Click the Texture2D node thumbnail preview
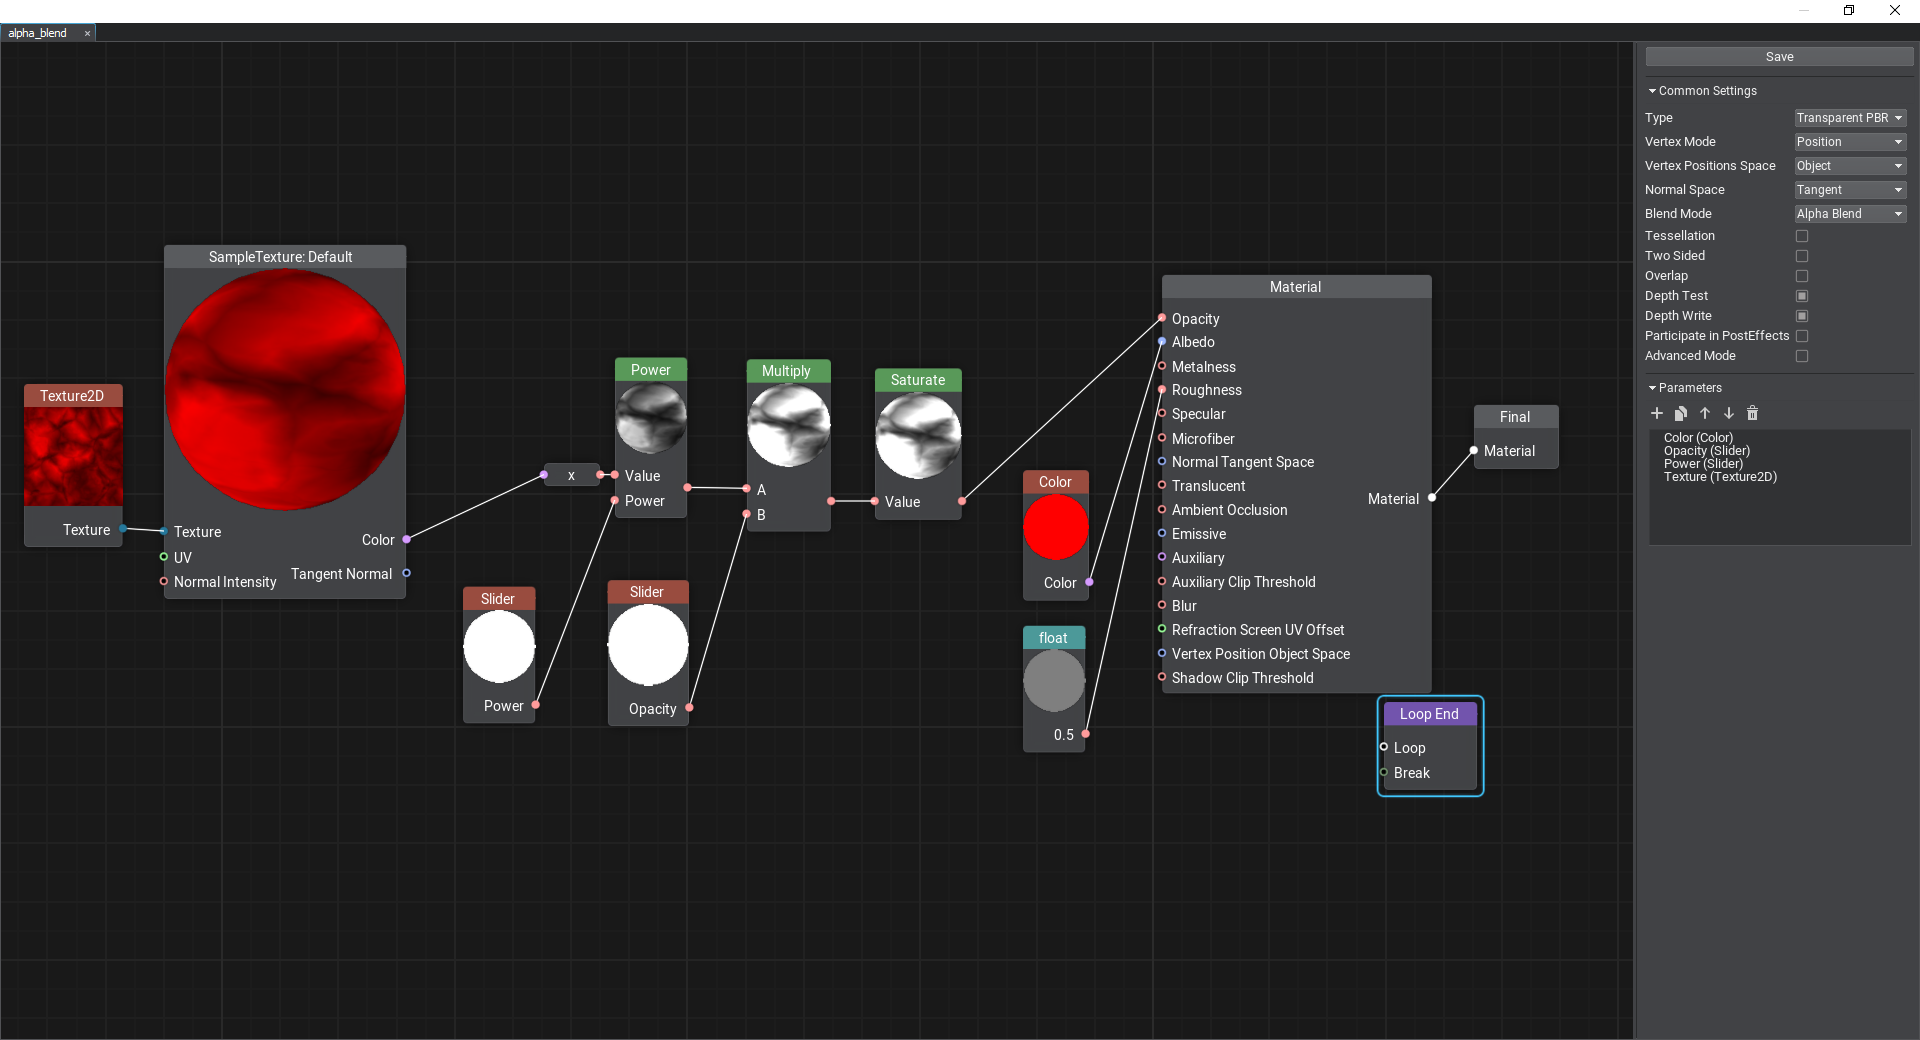 pos(73,456)
